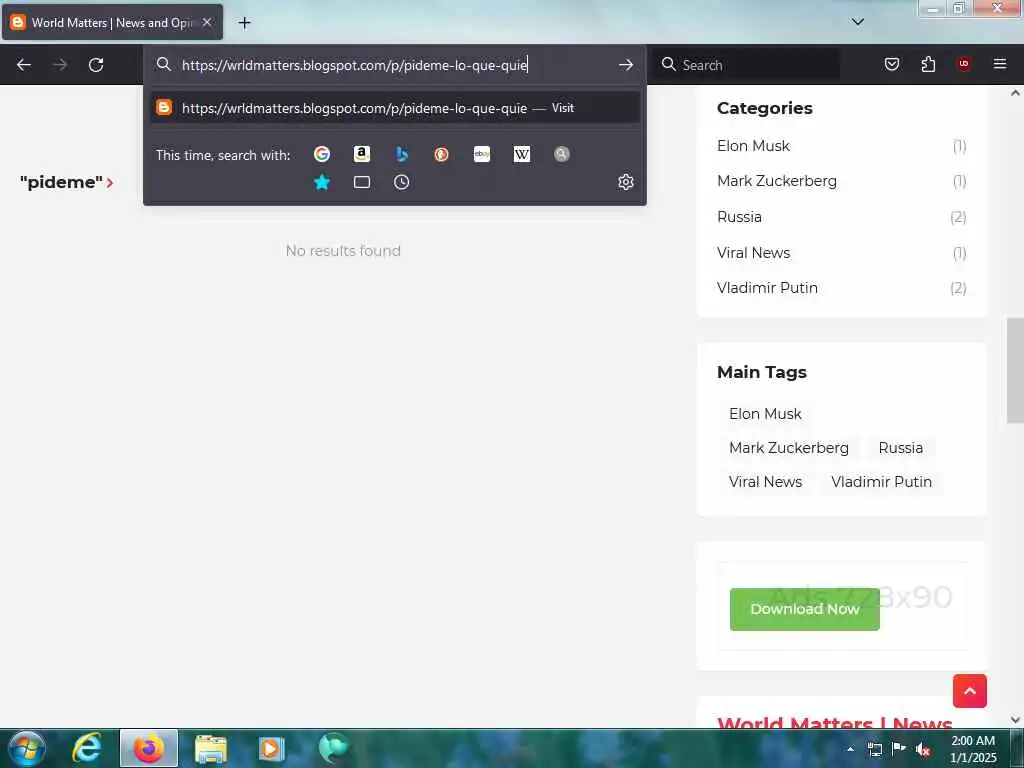Click the forward navigation arrow

point(60,65)
